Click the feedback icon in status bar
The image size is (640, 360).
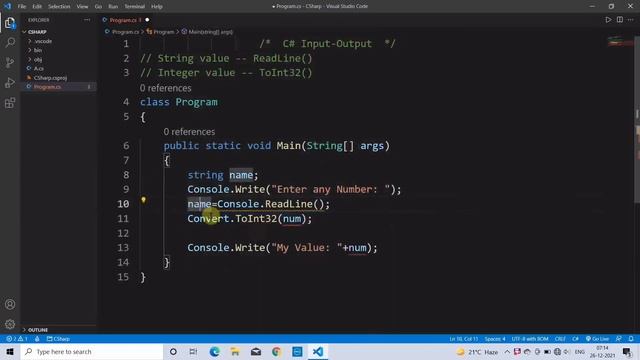coord(619,339)
